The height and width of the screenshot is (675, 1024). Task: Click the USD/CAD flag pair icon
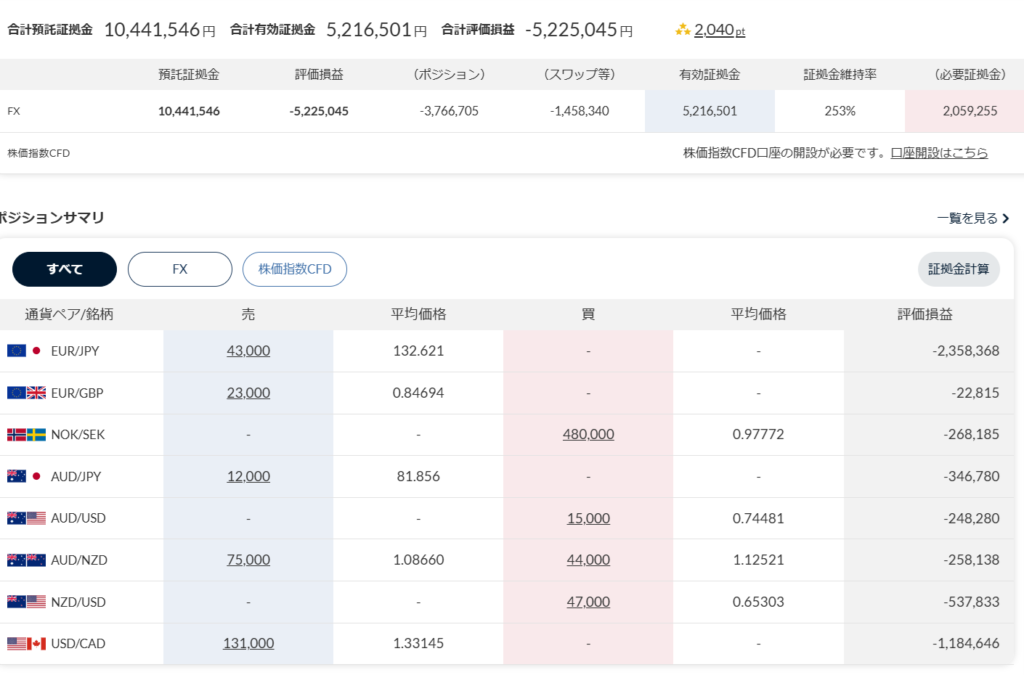pyautogui.click(x=26, y=644)
